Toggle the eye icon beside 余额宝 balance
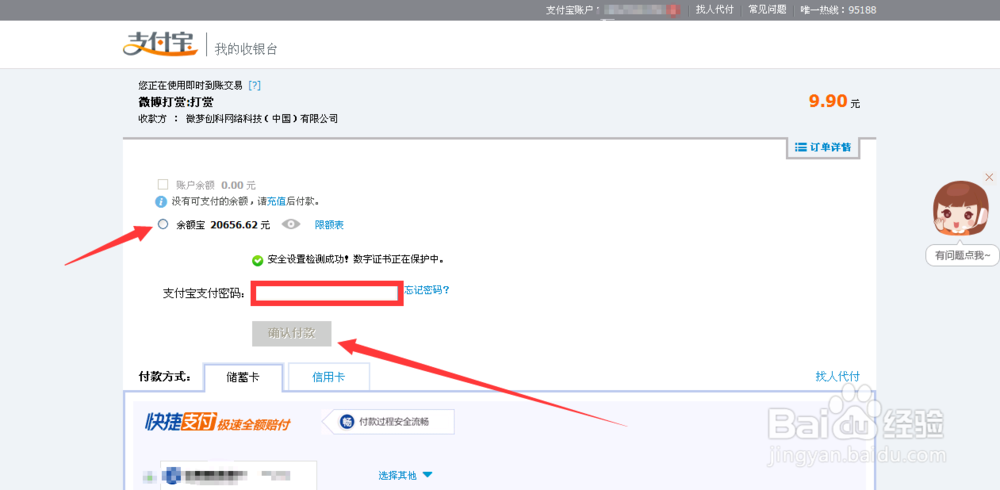 (x=291, y=224)
